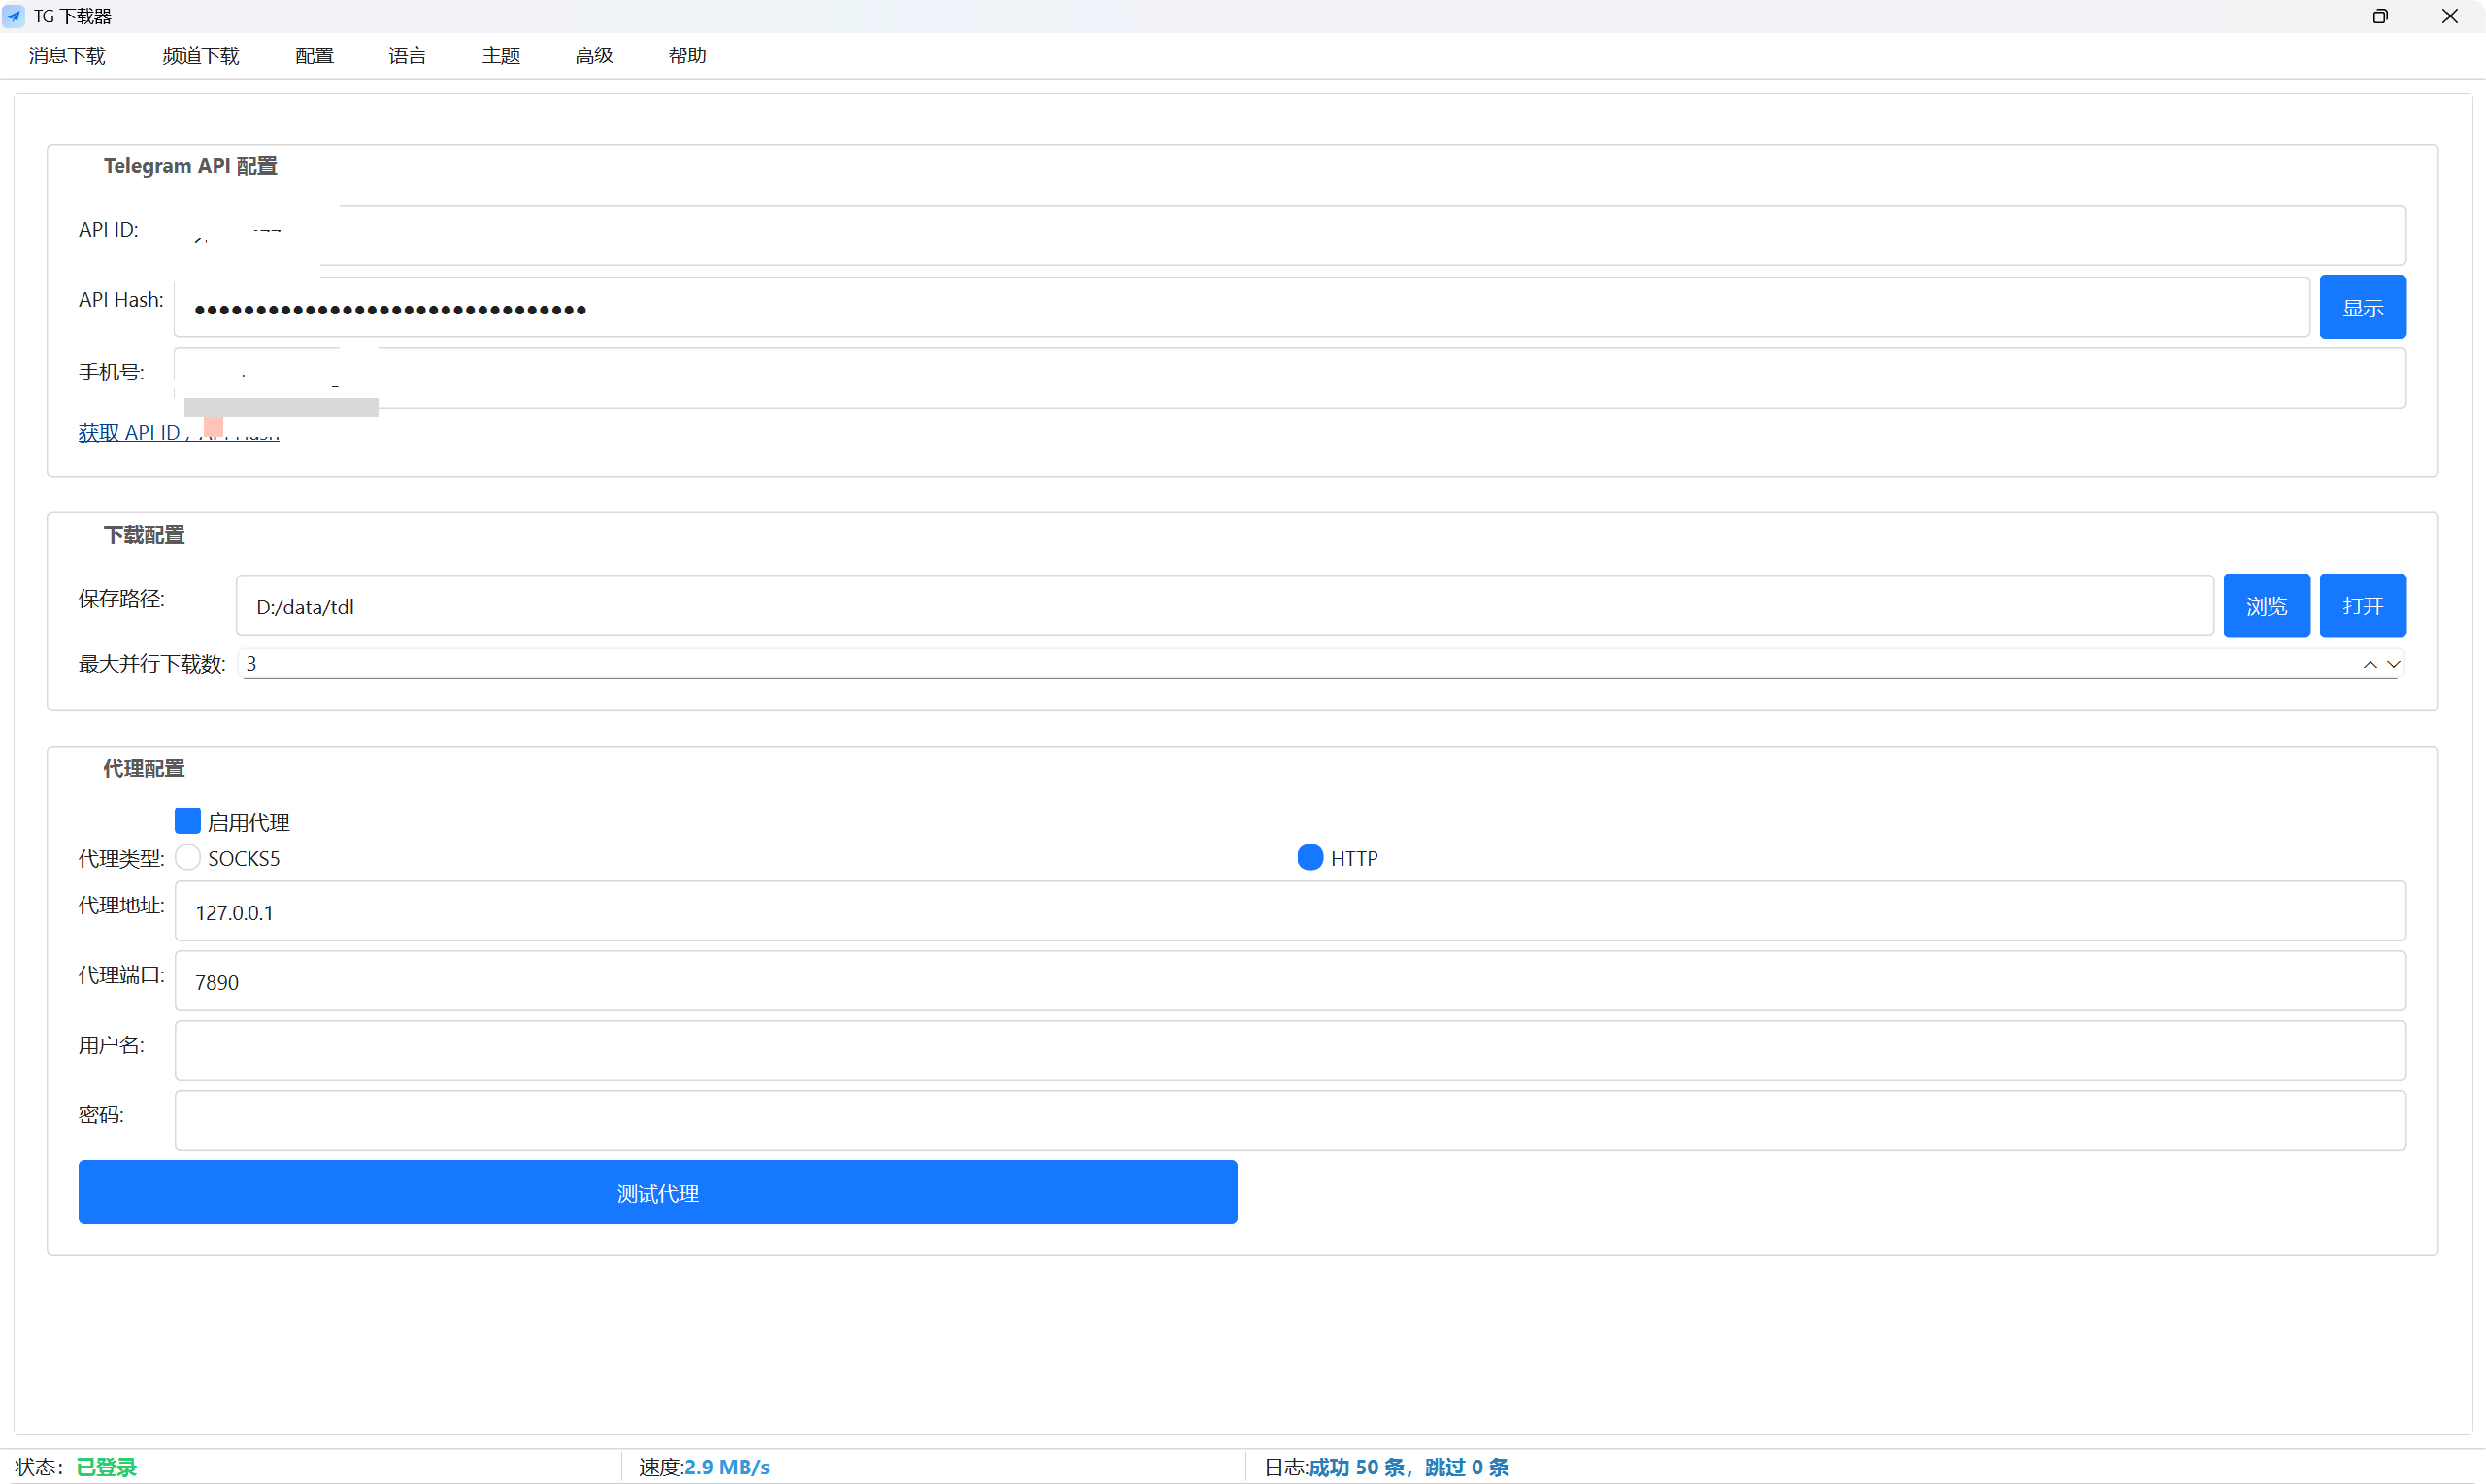Increase max parallel downloads with up arrow

click(2369, 665)
